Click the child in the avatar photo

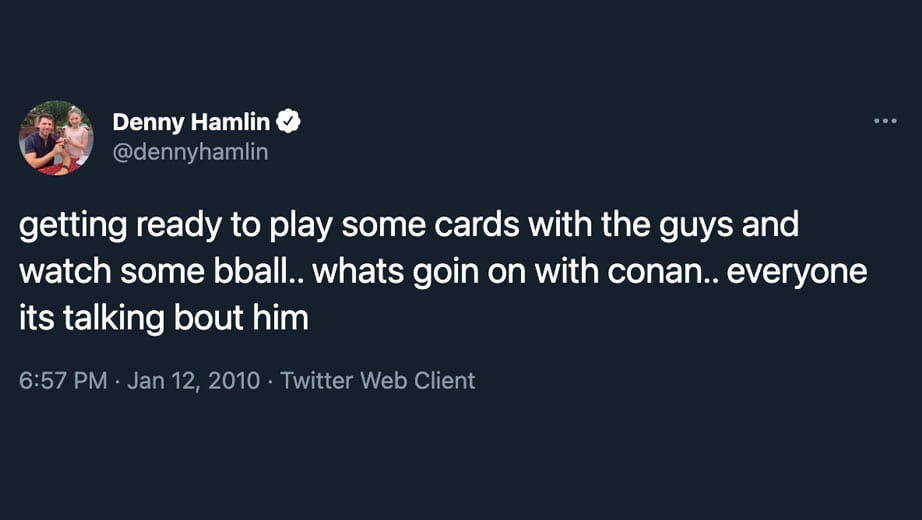[x=75, y=140]
